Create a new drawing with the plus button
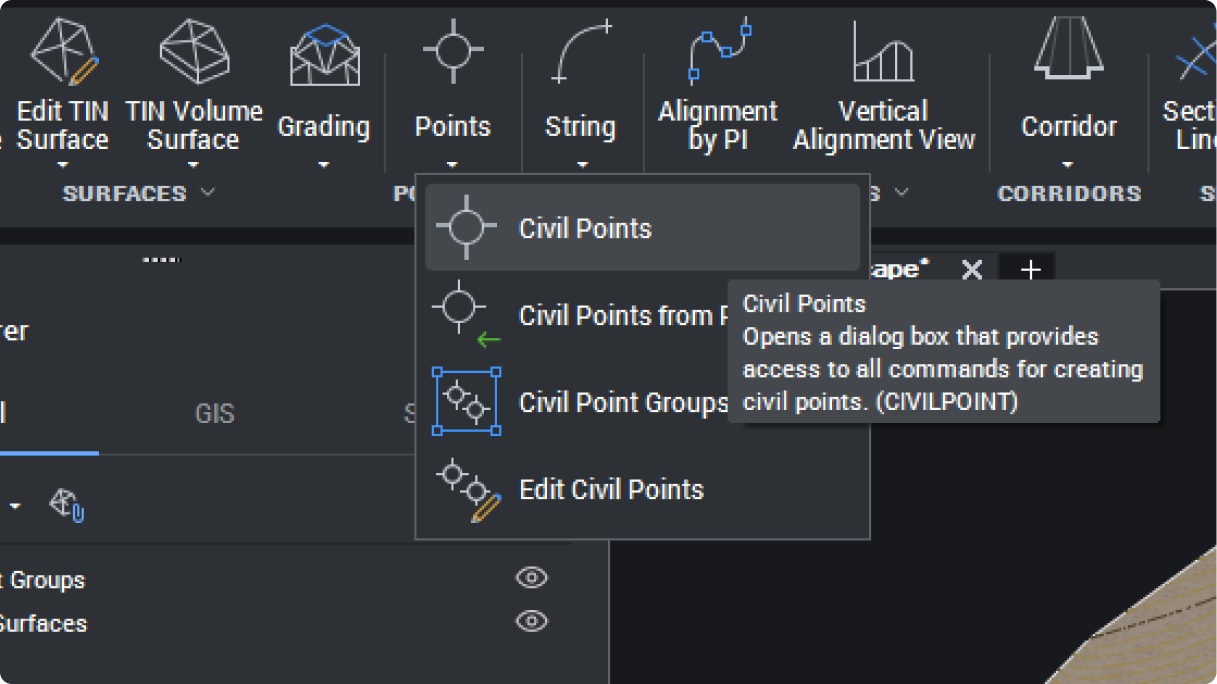The height and width of the screenshot is (684, 1217). coord(1029,268)
